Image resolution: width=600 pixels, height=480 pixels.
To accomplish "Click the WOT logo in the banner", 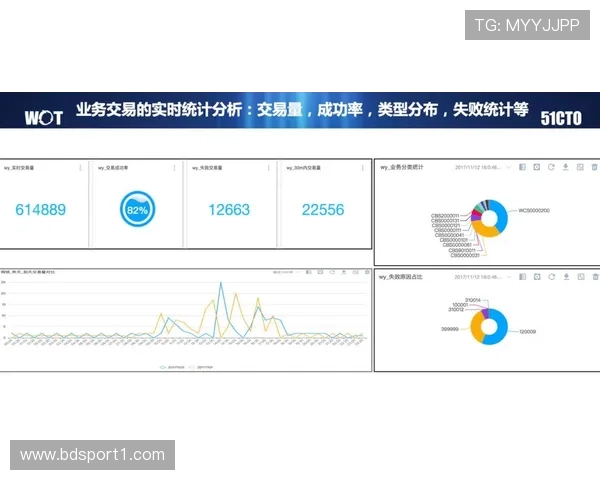I will [44, 118].
